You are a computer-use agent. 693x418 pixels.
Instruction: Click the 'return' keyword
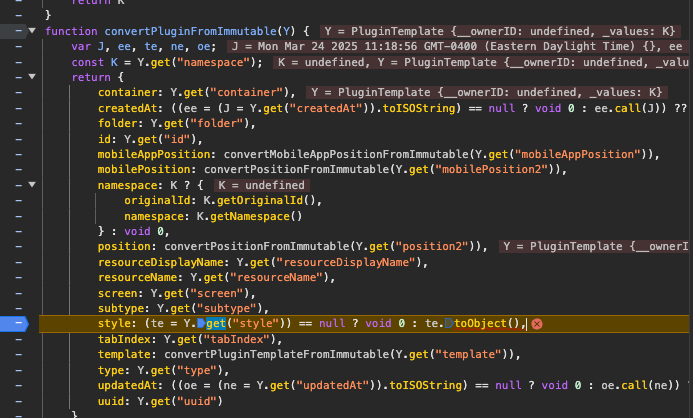tap(91, 77)
